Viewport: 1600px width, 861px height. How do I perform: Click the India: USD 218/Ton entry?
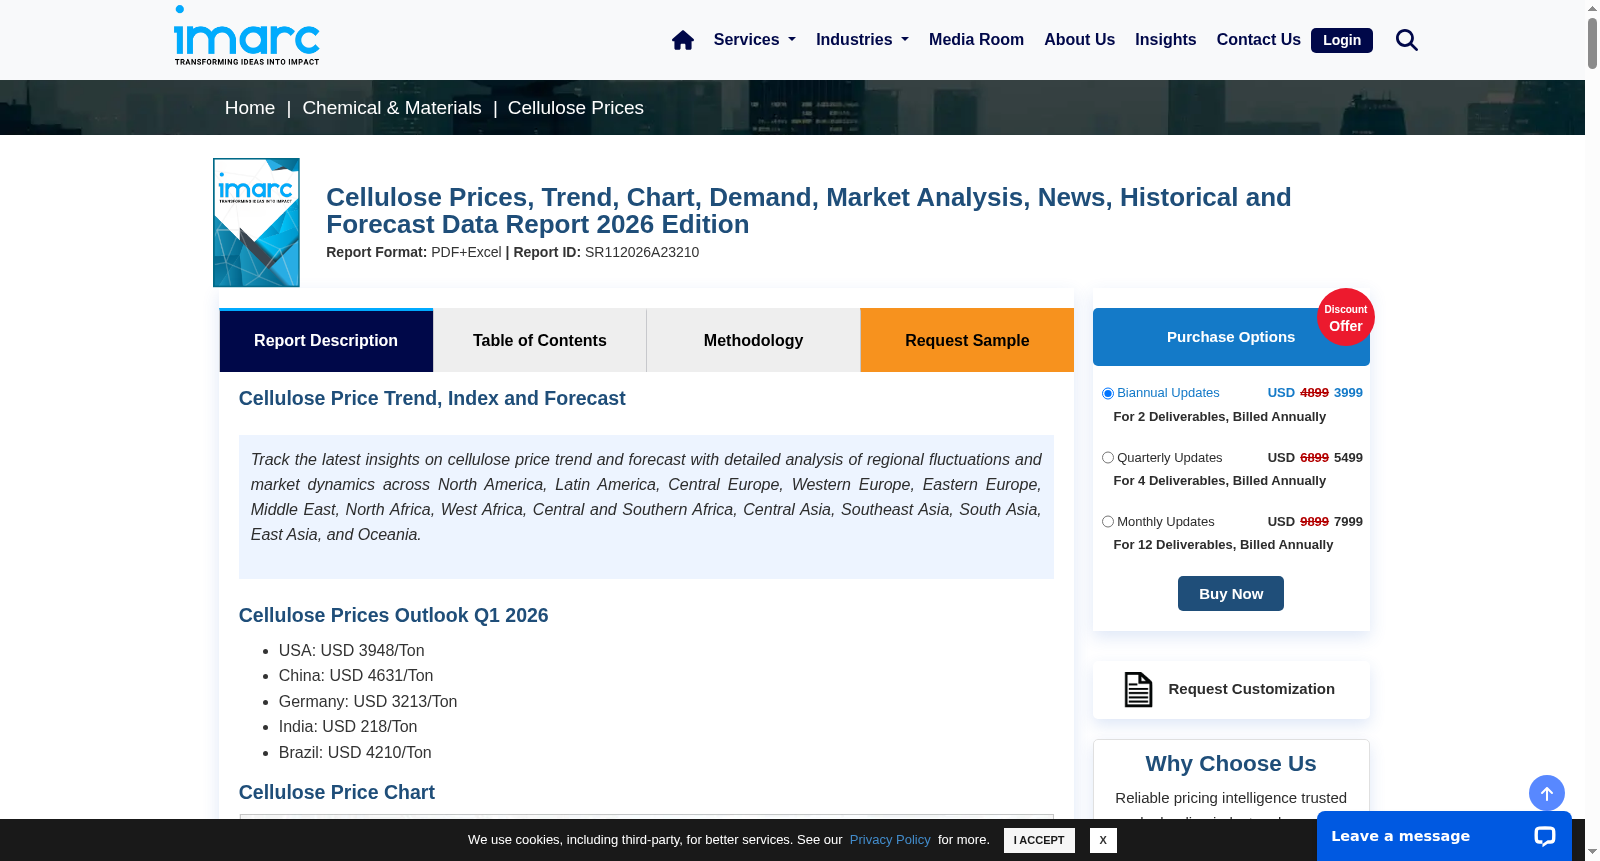[x=348, y=727]
